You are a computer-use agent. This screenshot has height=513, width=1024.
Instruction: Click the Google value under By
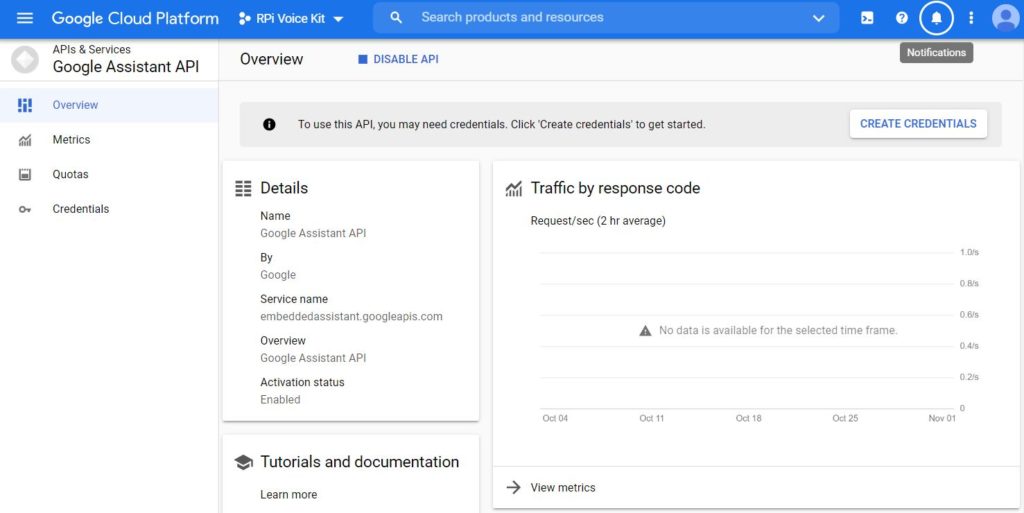click(278, 275)
